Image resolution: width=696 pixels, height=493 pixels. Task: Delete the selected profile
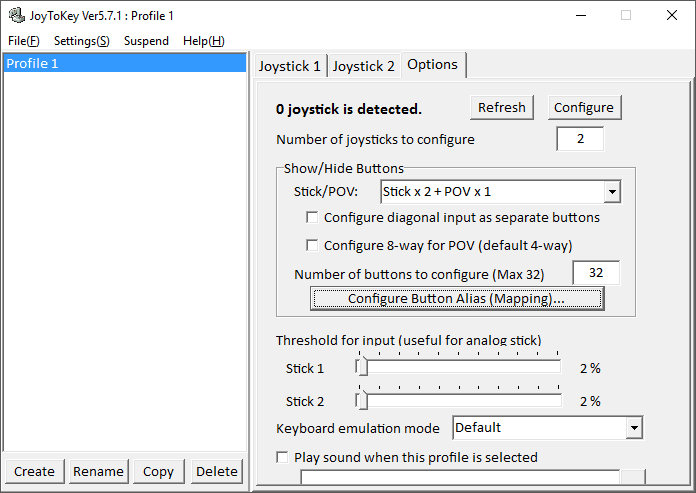pyautogui.click(x=217, y=471)
